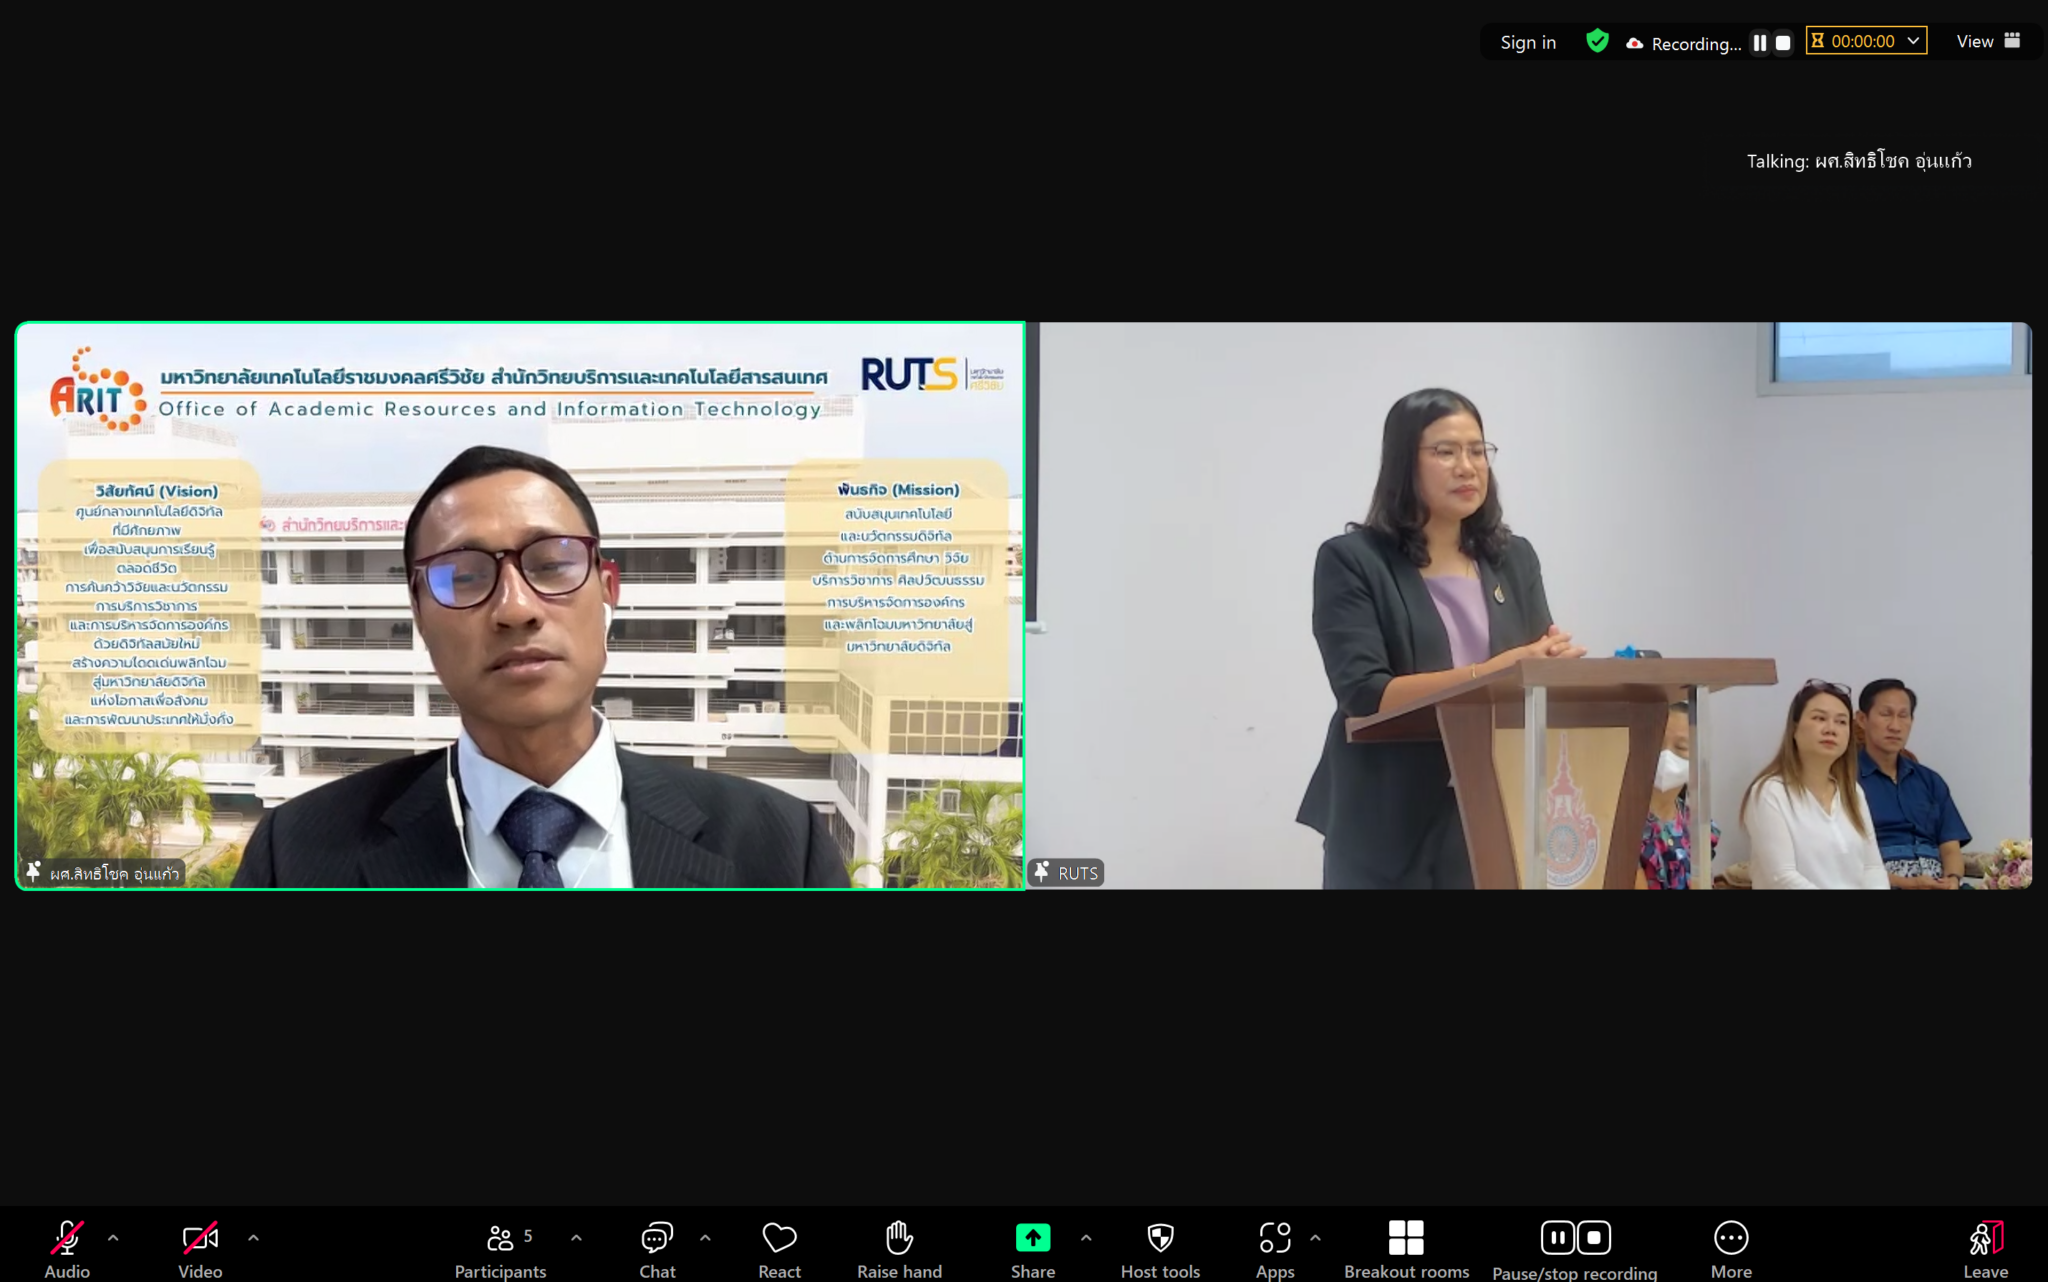Screen dimensions: 2048x1282
Task: Expand the participants options arrow
Action: [x=576, y=1238]
